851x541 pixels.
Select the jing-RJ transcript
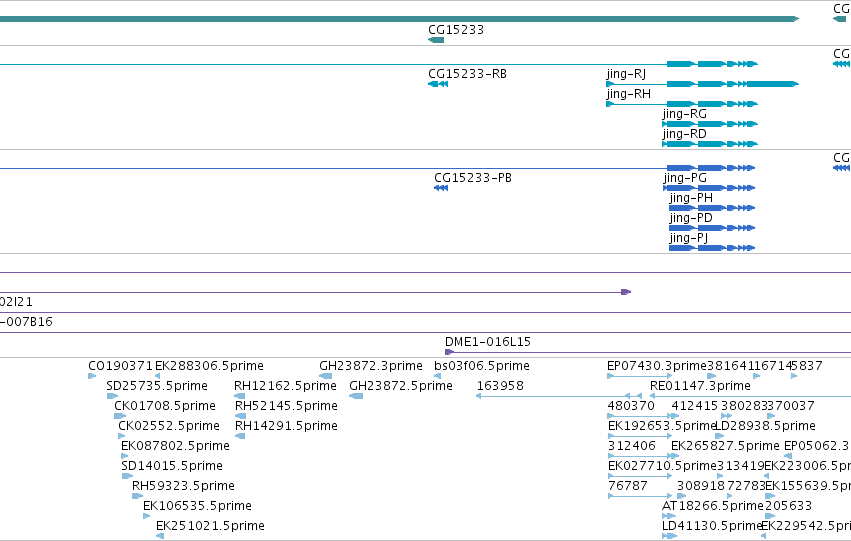coord(702,84)
